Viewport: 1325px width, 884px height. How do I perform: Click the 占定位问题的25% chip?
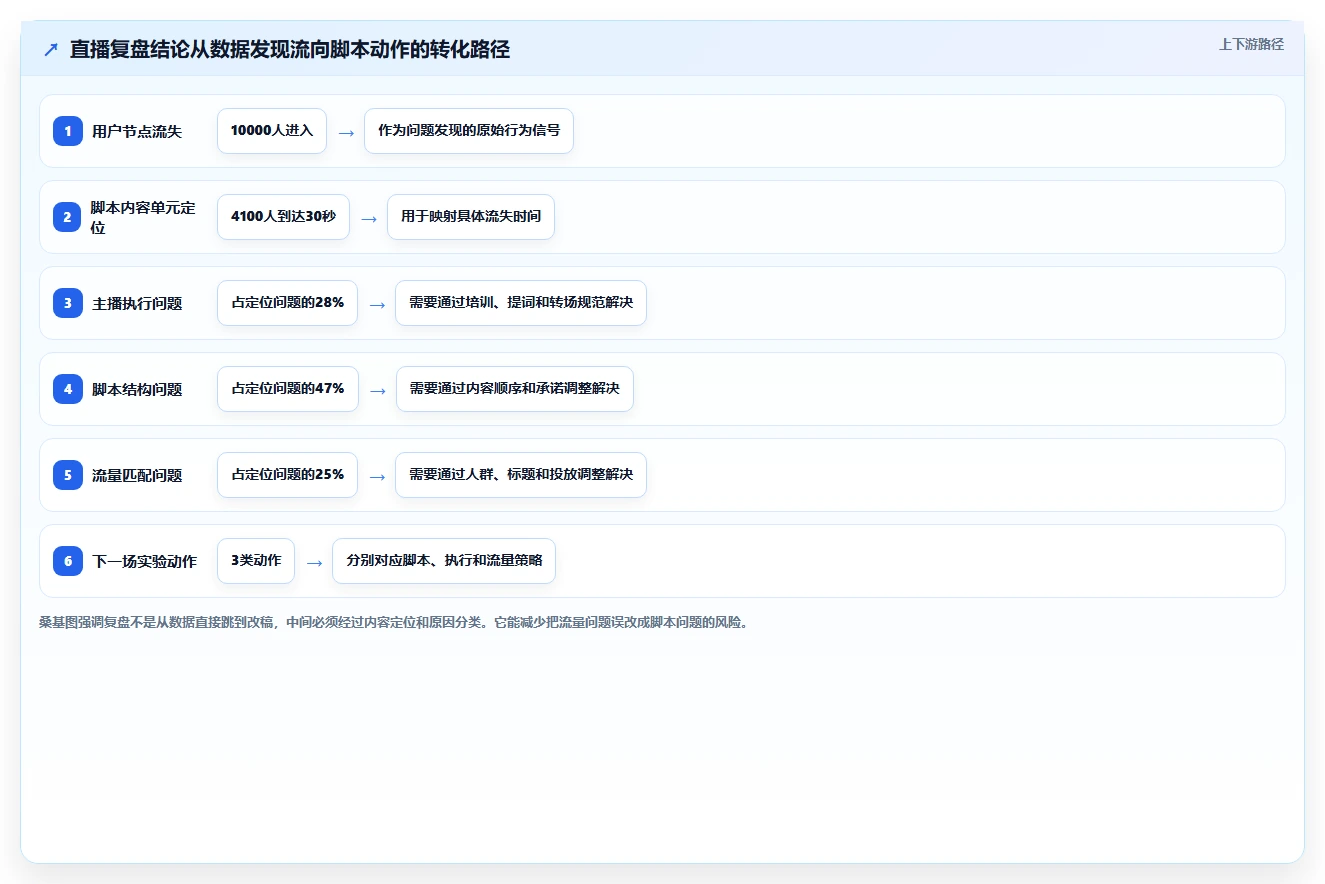287,475
